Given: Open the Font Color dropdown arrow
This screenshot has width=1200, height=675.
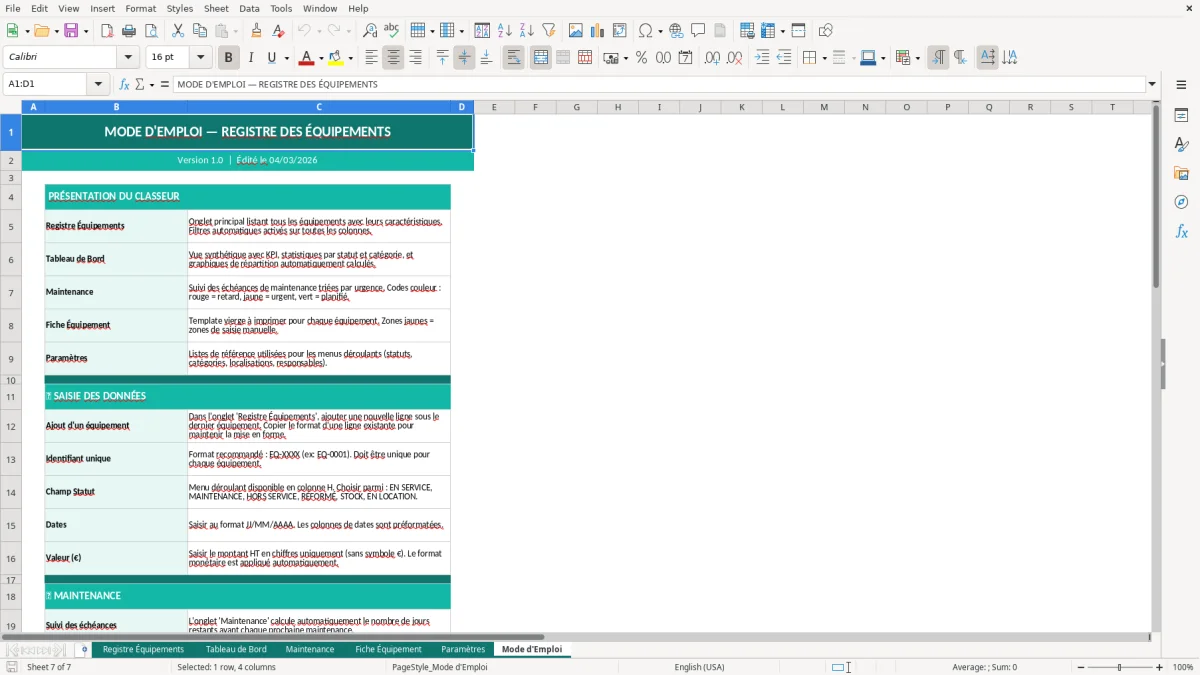Looking at the screenshot, I should (322, 58).
